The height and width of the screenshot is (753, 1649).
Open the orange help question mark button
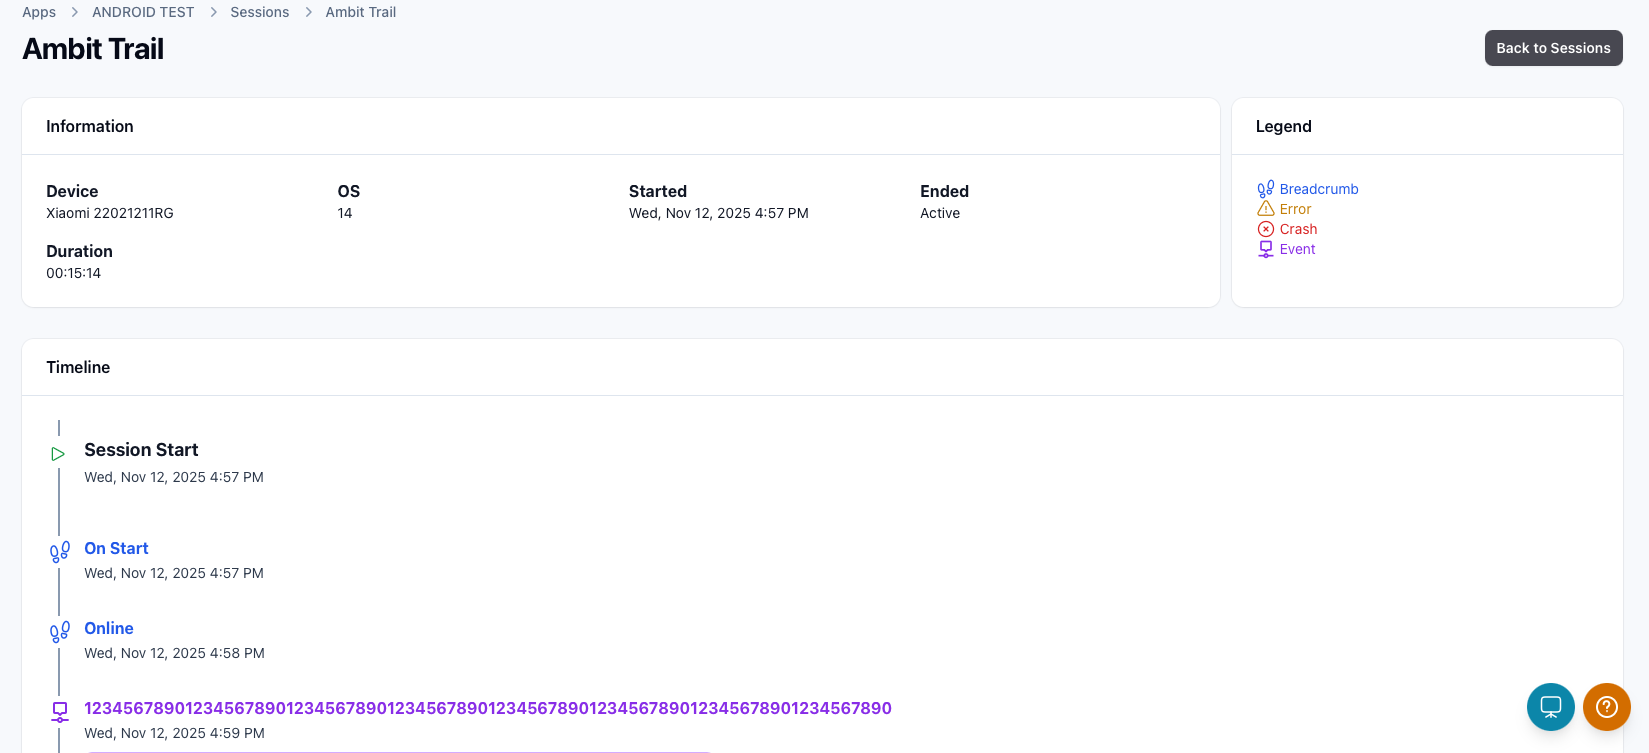coord(1606,707)
